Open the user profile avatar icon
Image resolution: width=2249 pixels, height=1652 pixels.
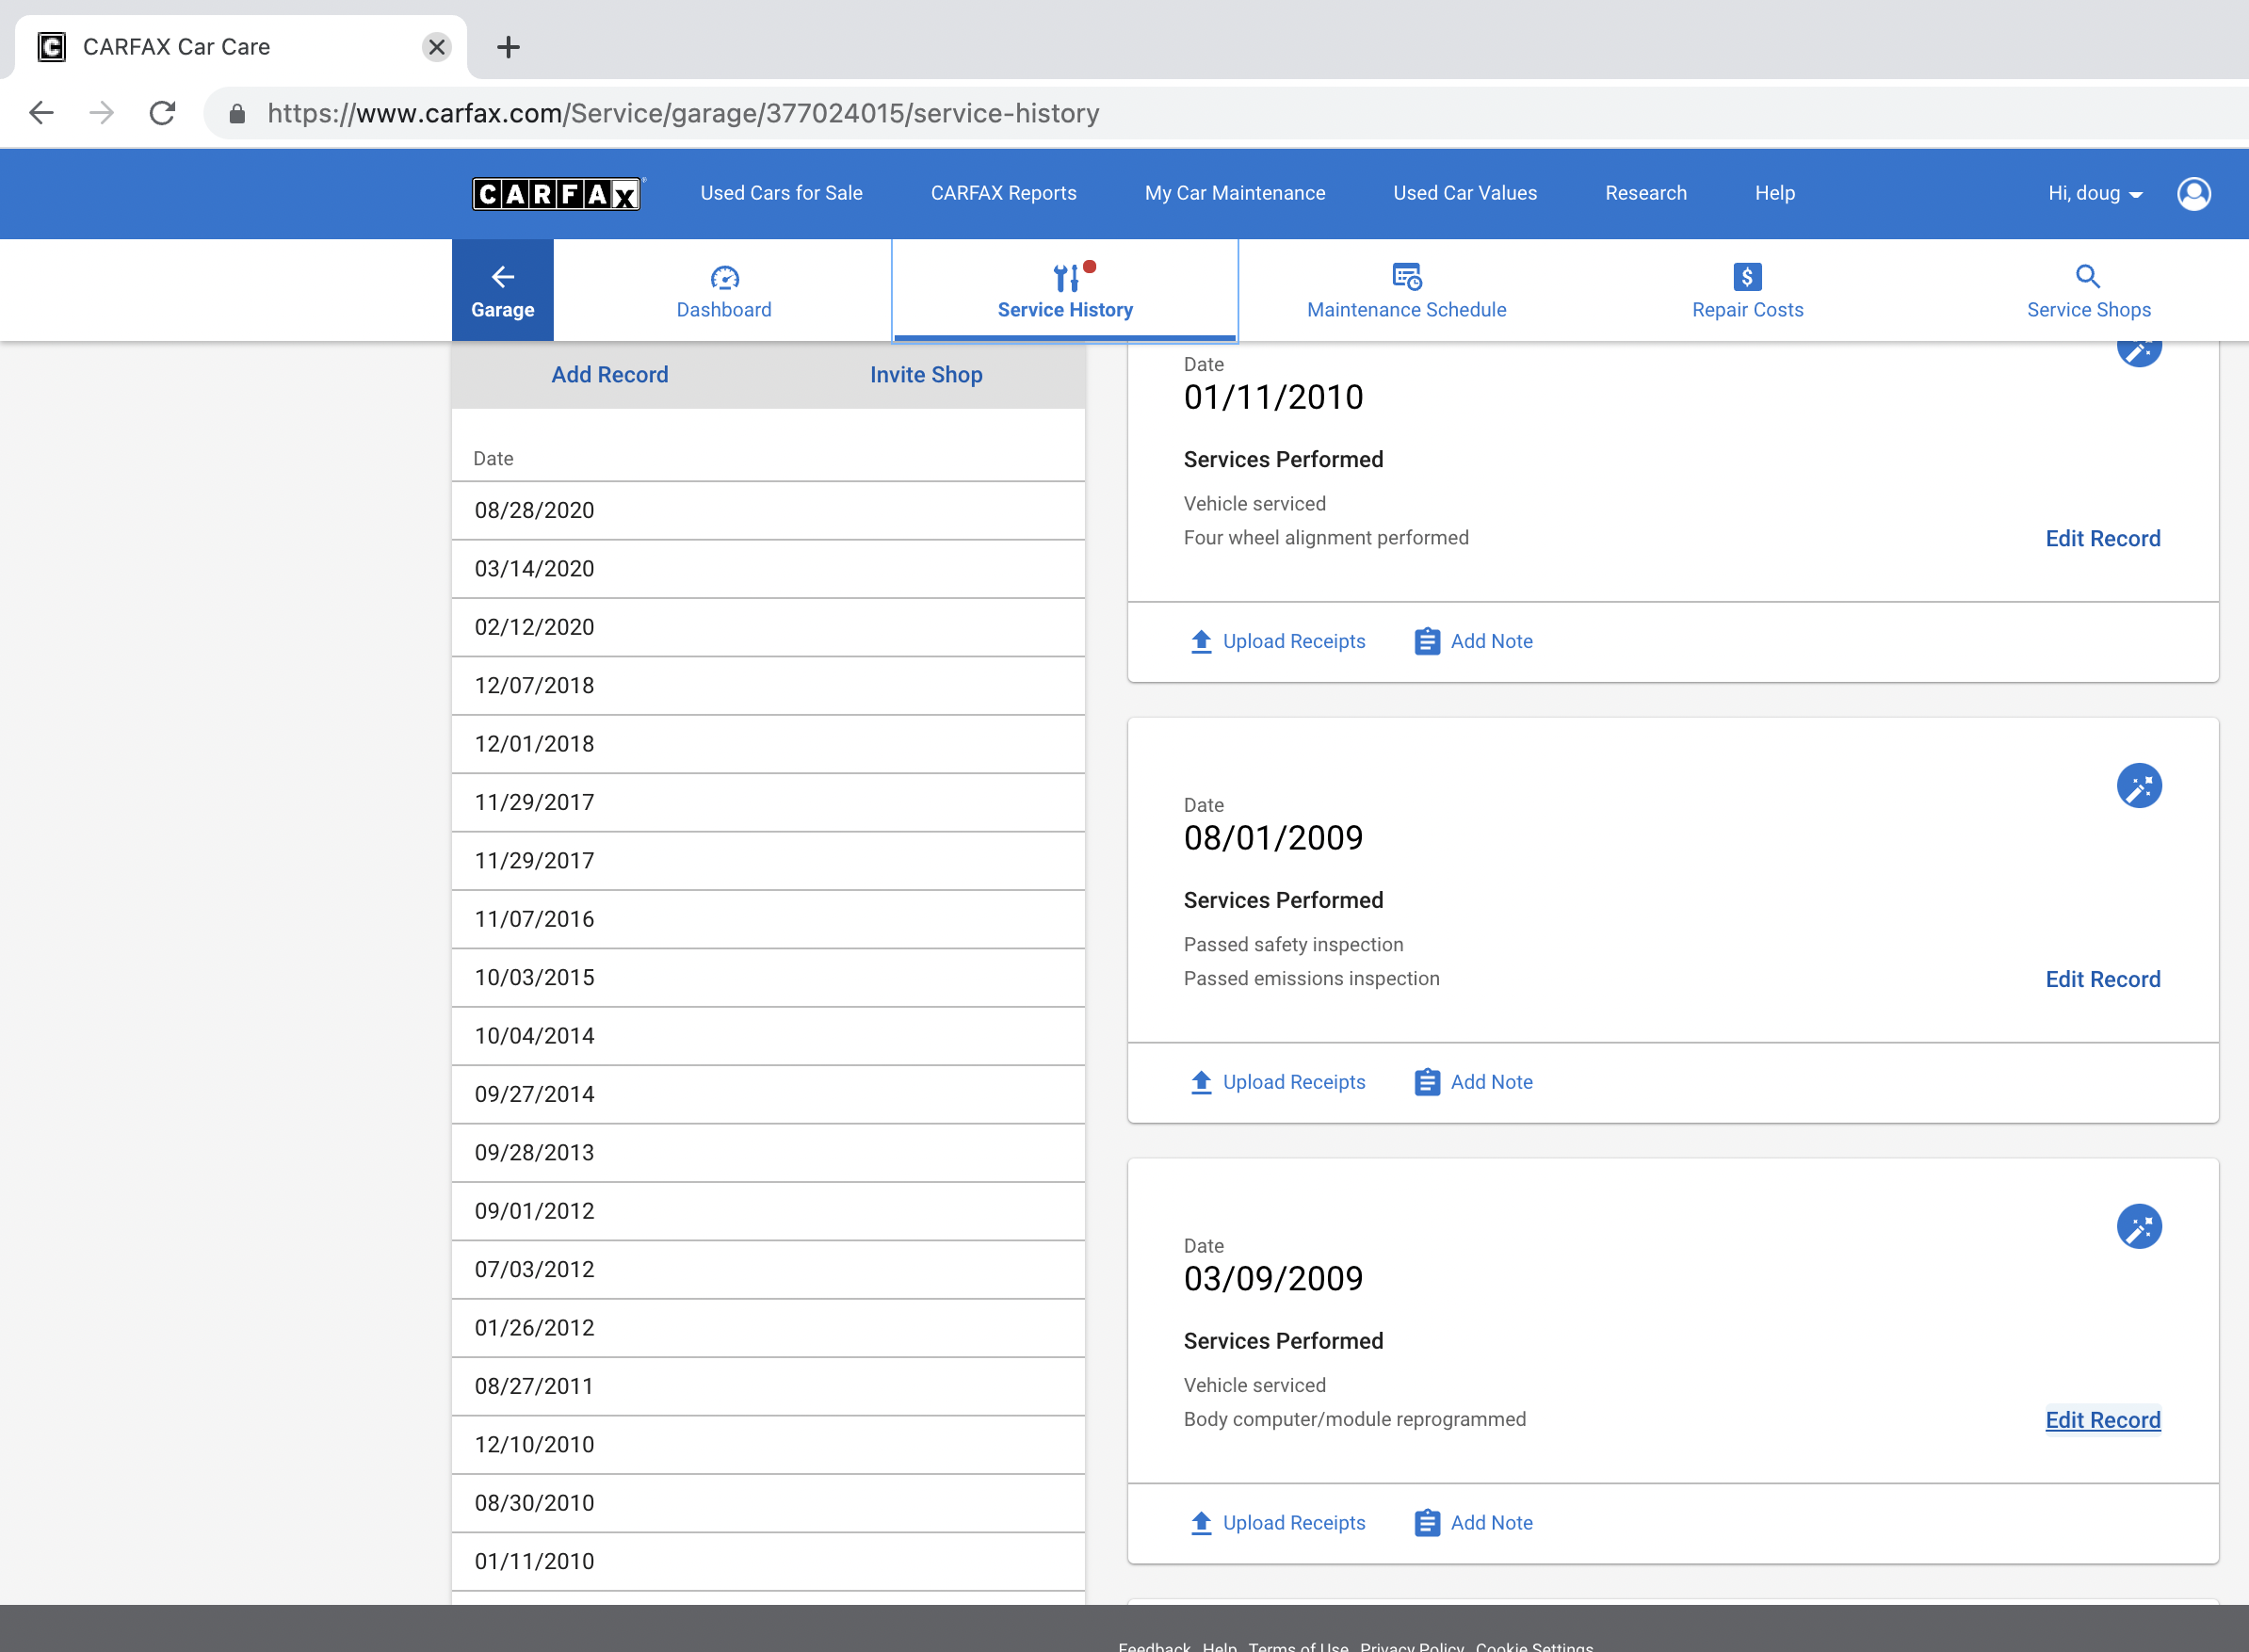(2194, 193)
